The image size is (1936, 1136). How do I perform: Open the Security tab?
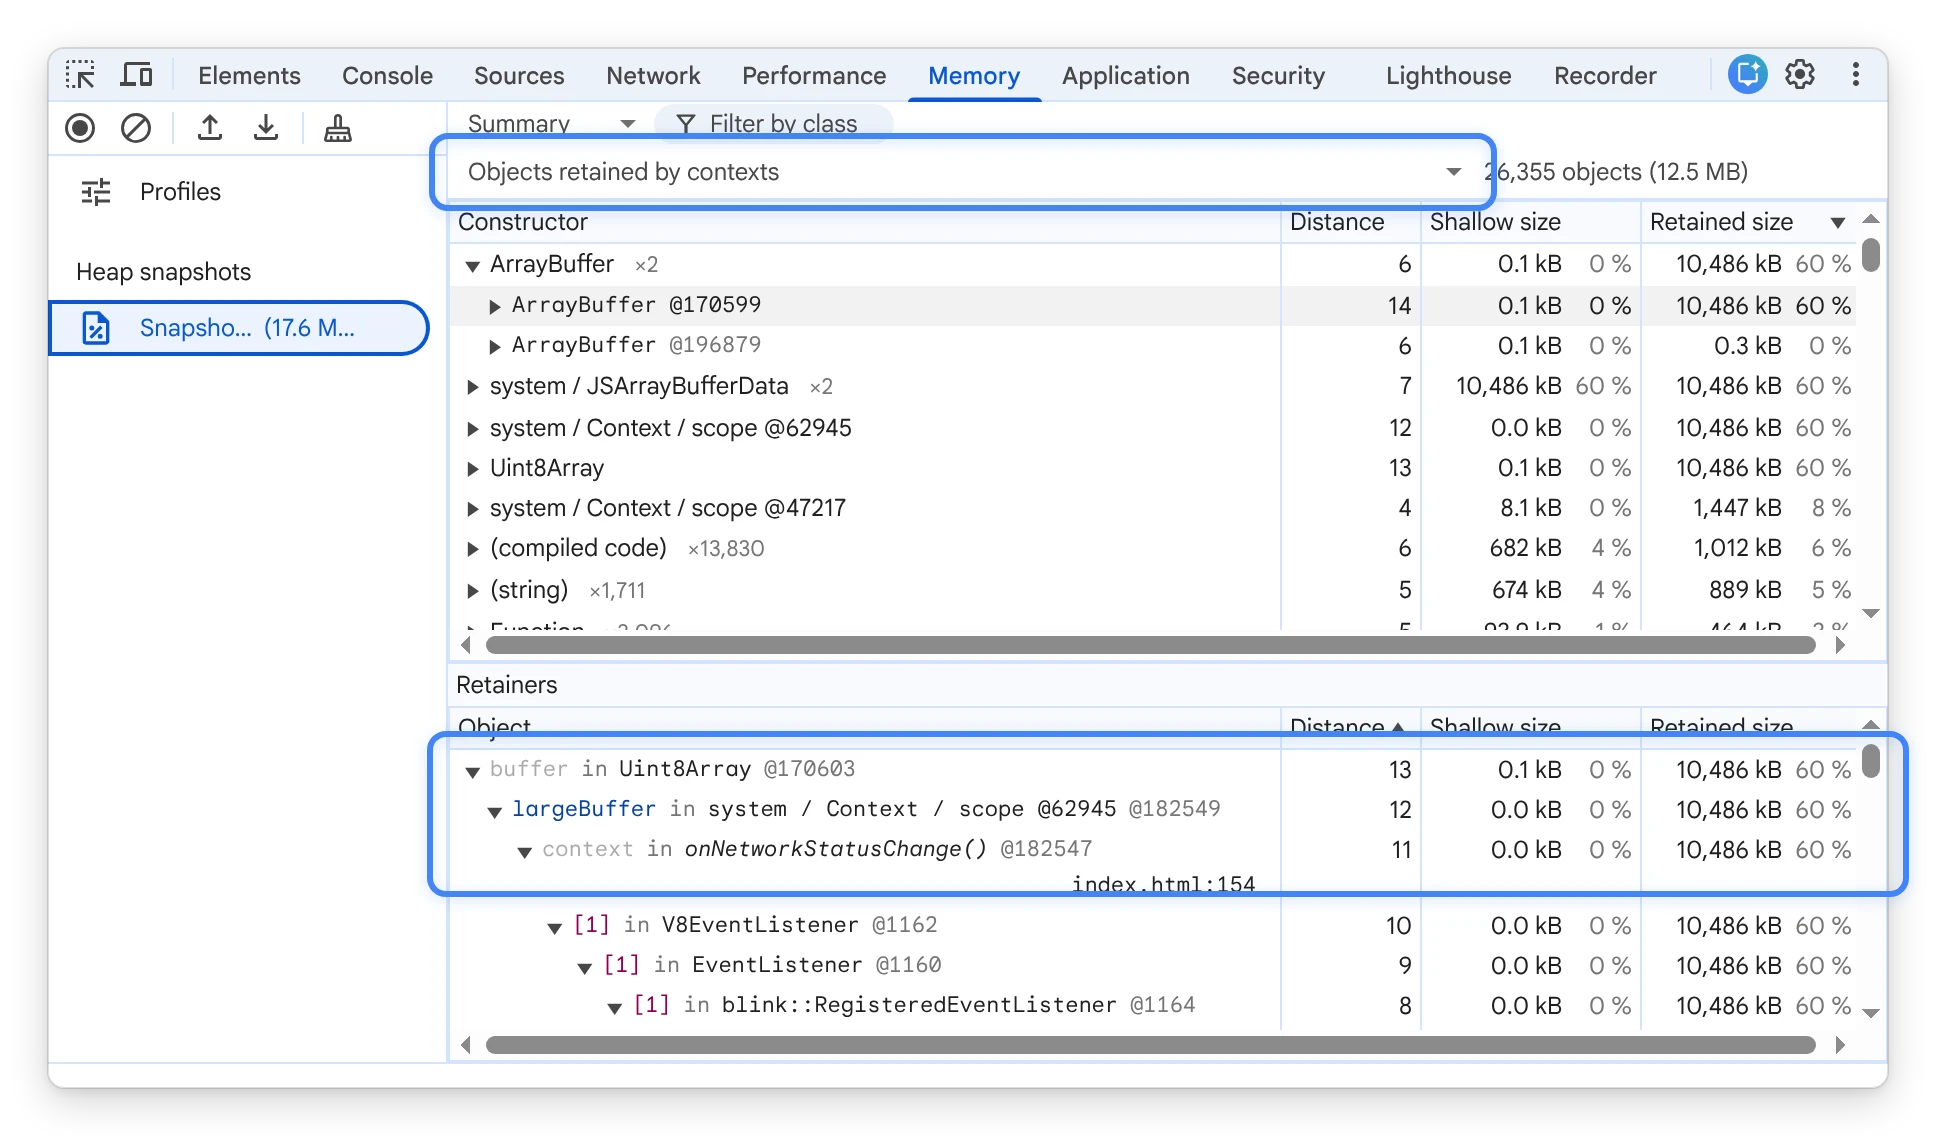[x=1278, y=76]
